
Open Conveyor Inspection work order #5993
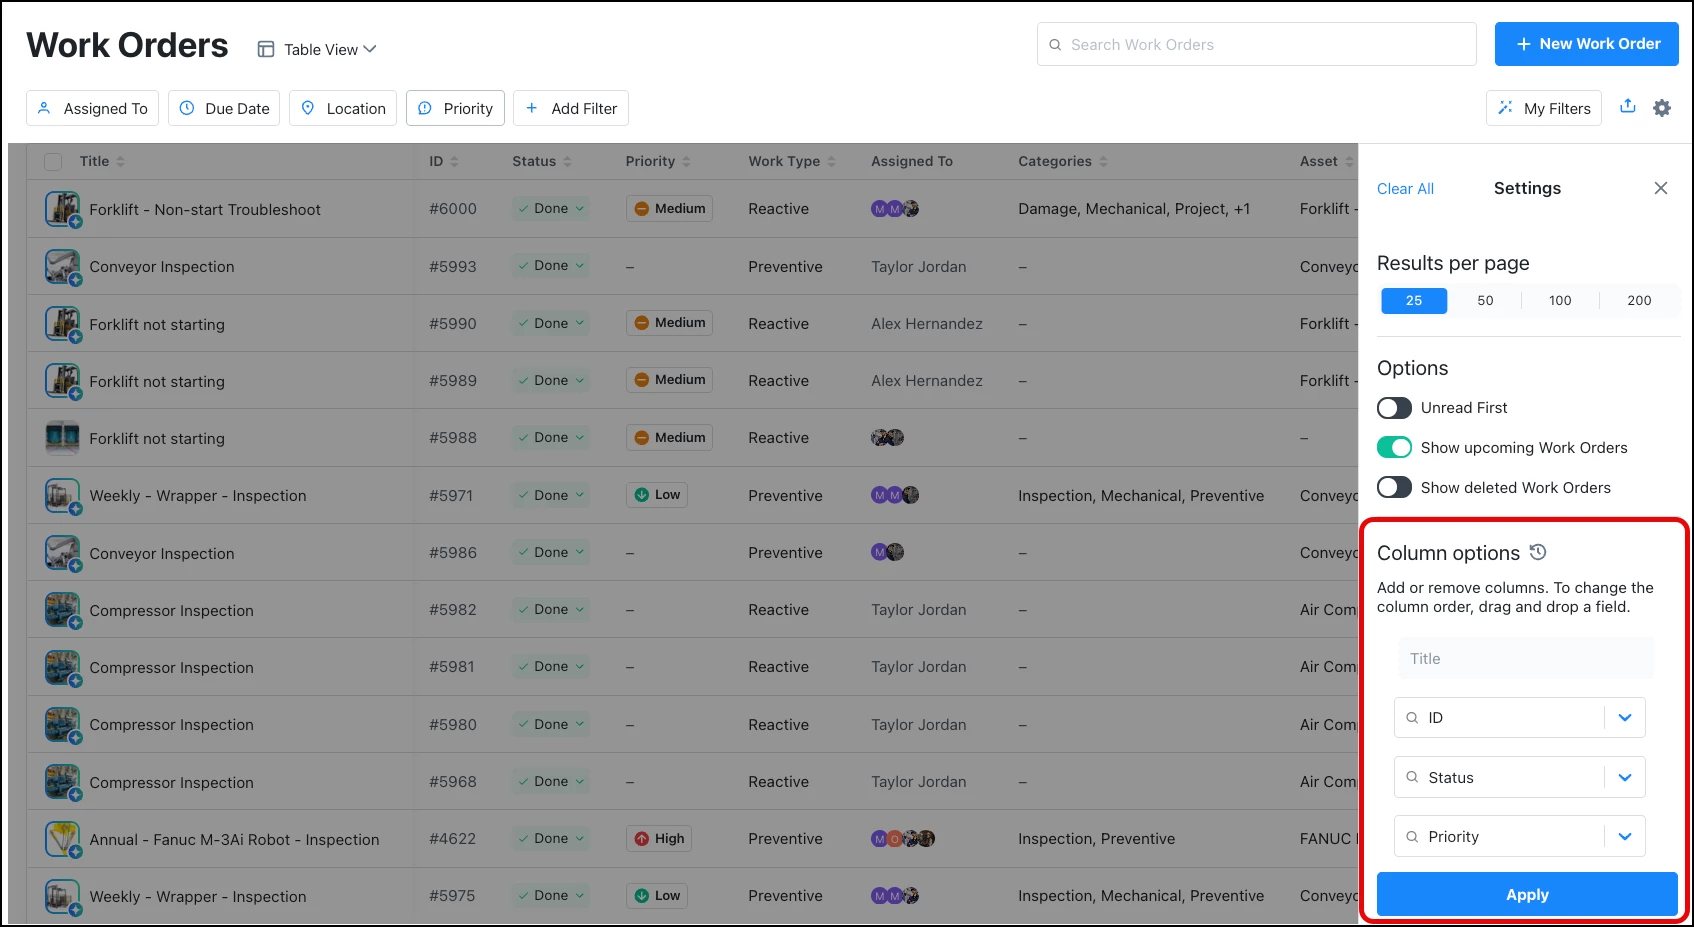pyautogui.click(x=162, y=267)
